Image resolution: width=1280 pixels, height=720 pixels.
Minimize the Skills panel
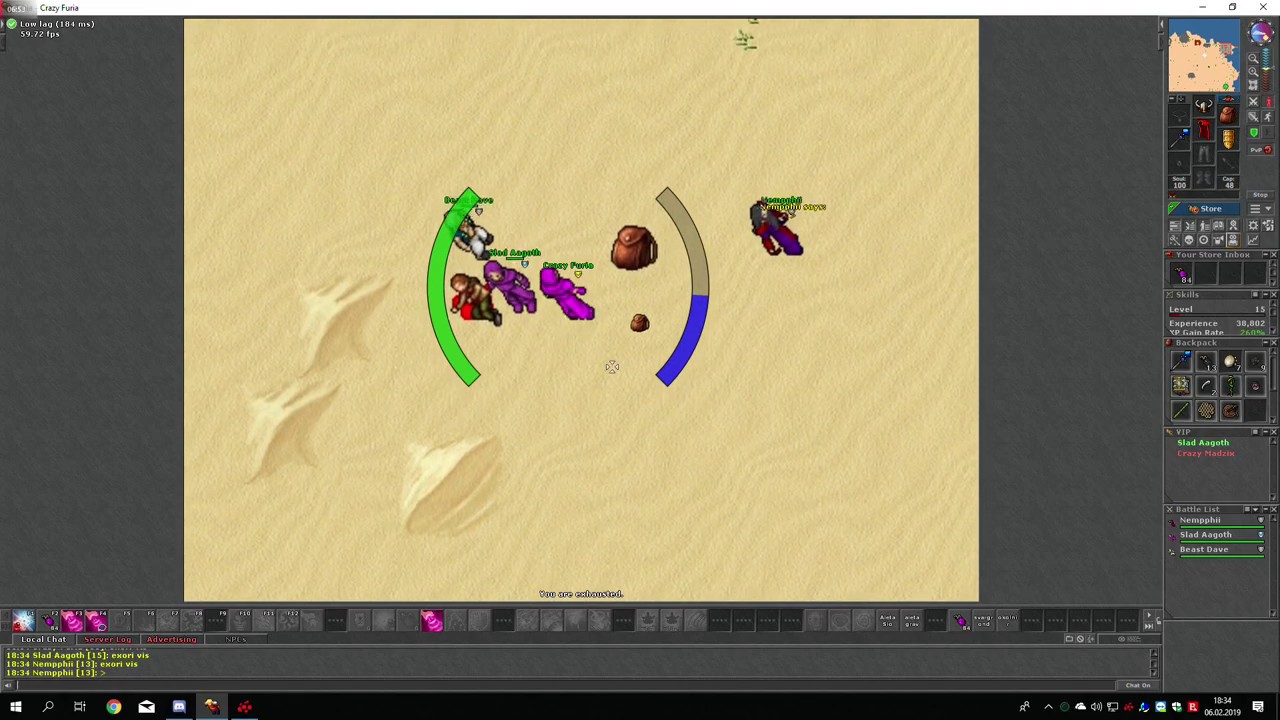1264,295
